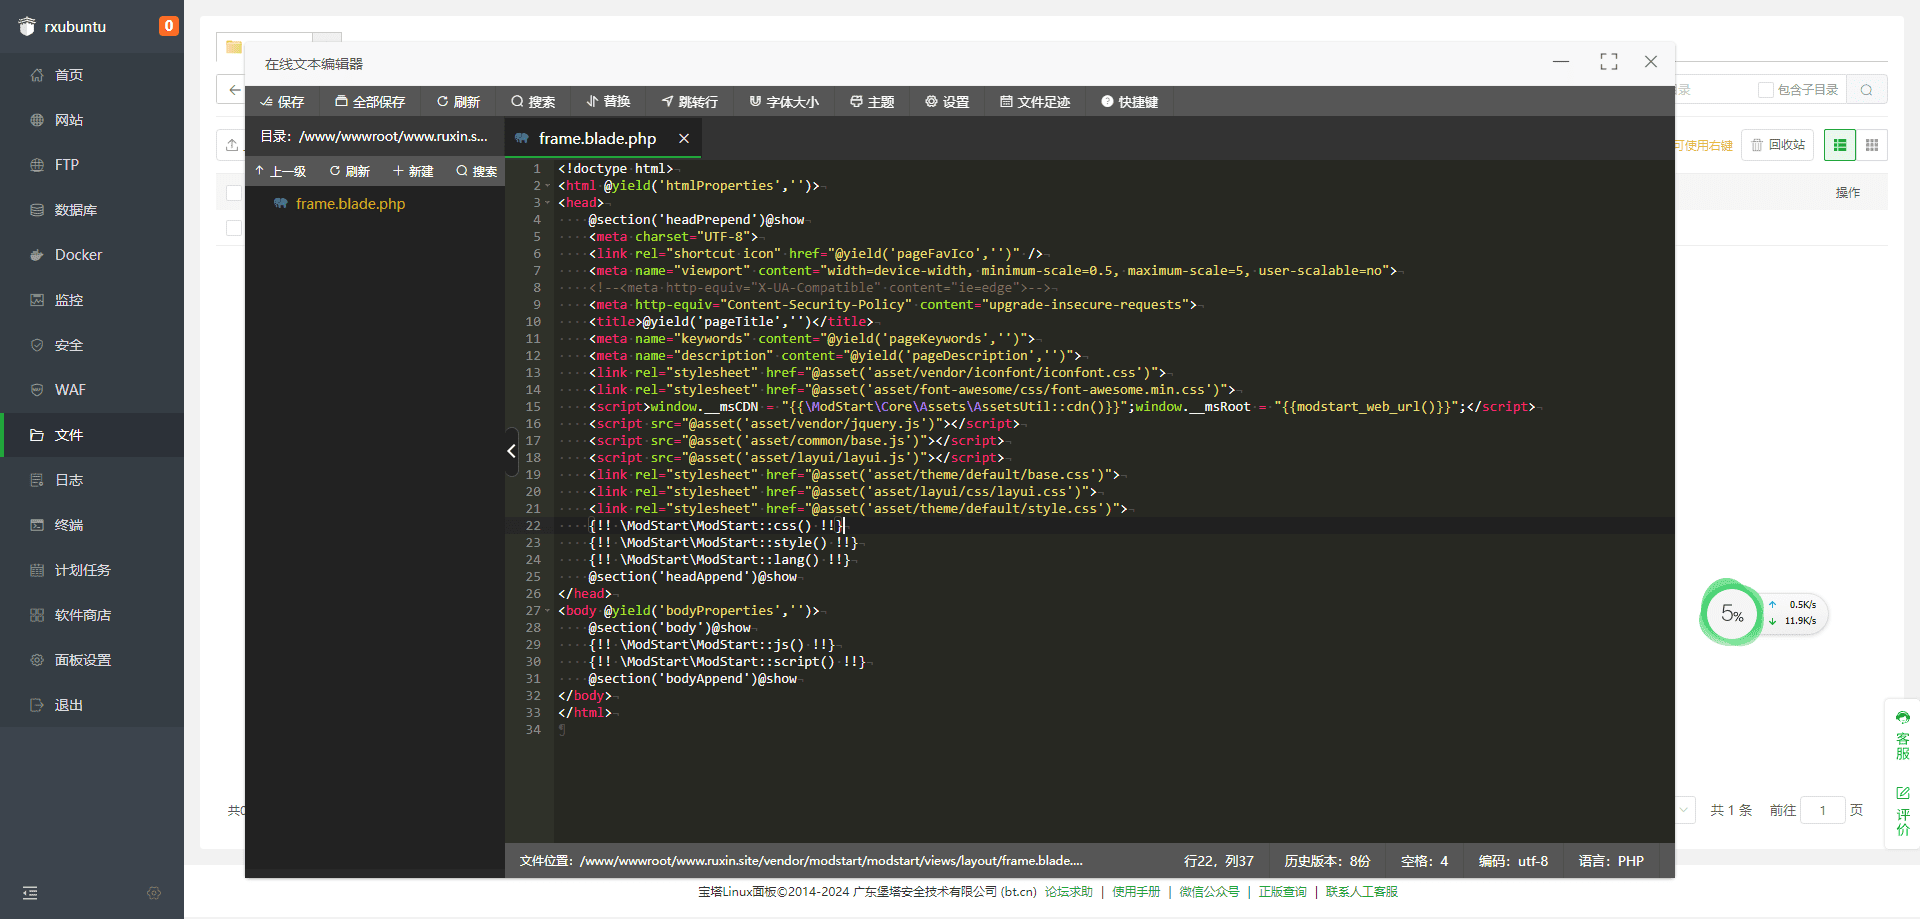Open frame.blade.php in the file tree
The height and width of the screenshot is (919, 1920).
pos(350,204)
